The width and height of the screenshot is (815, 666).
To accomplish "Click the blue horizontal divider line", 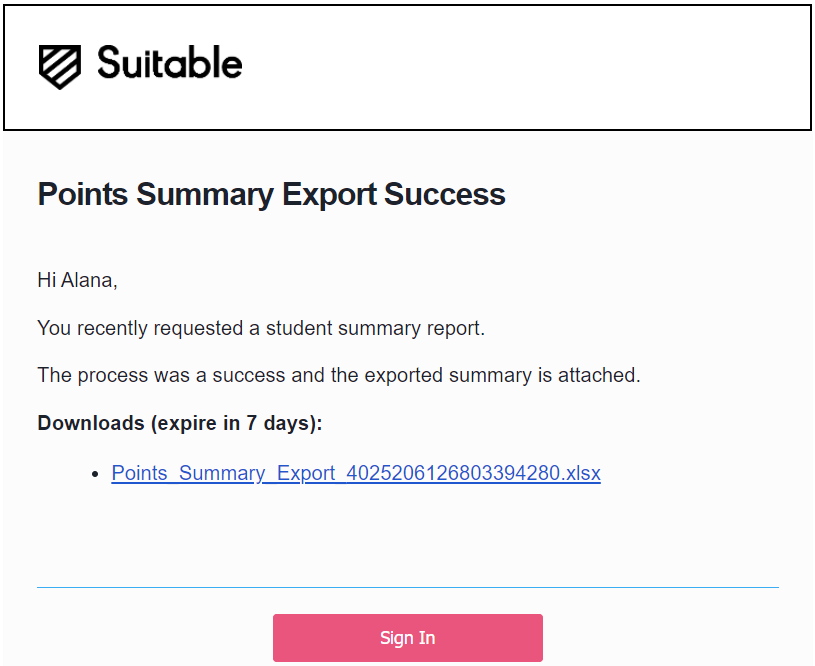I will click(408, 587).
